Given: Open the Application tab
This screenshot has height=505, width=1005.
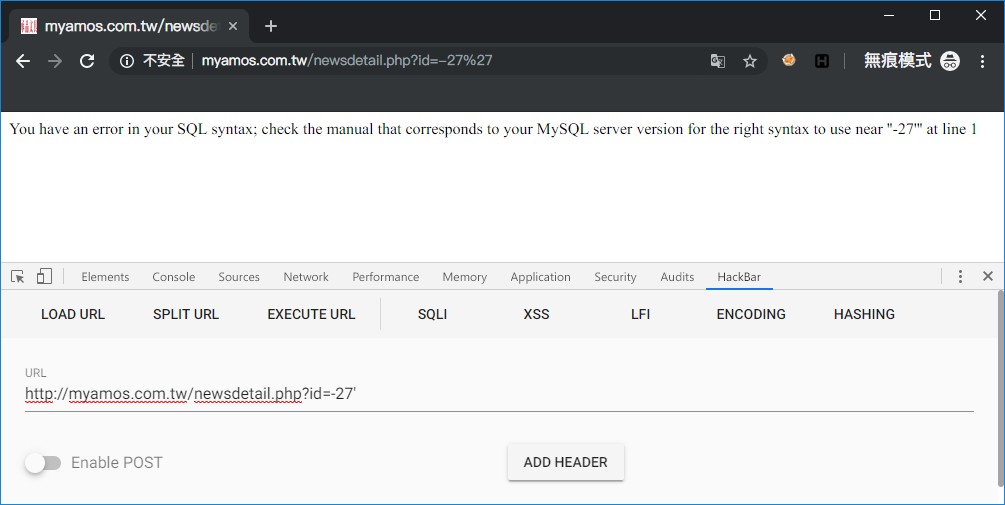Looking at the screenshot, I should pyautogui.click(x=540, y=277).
